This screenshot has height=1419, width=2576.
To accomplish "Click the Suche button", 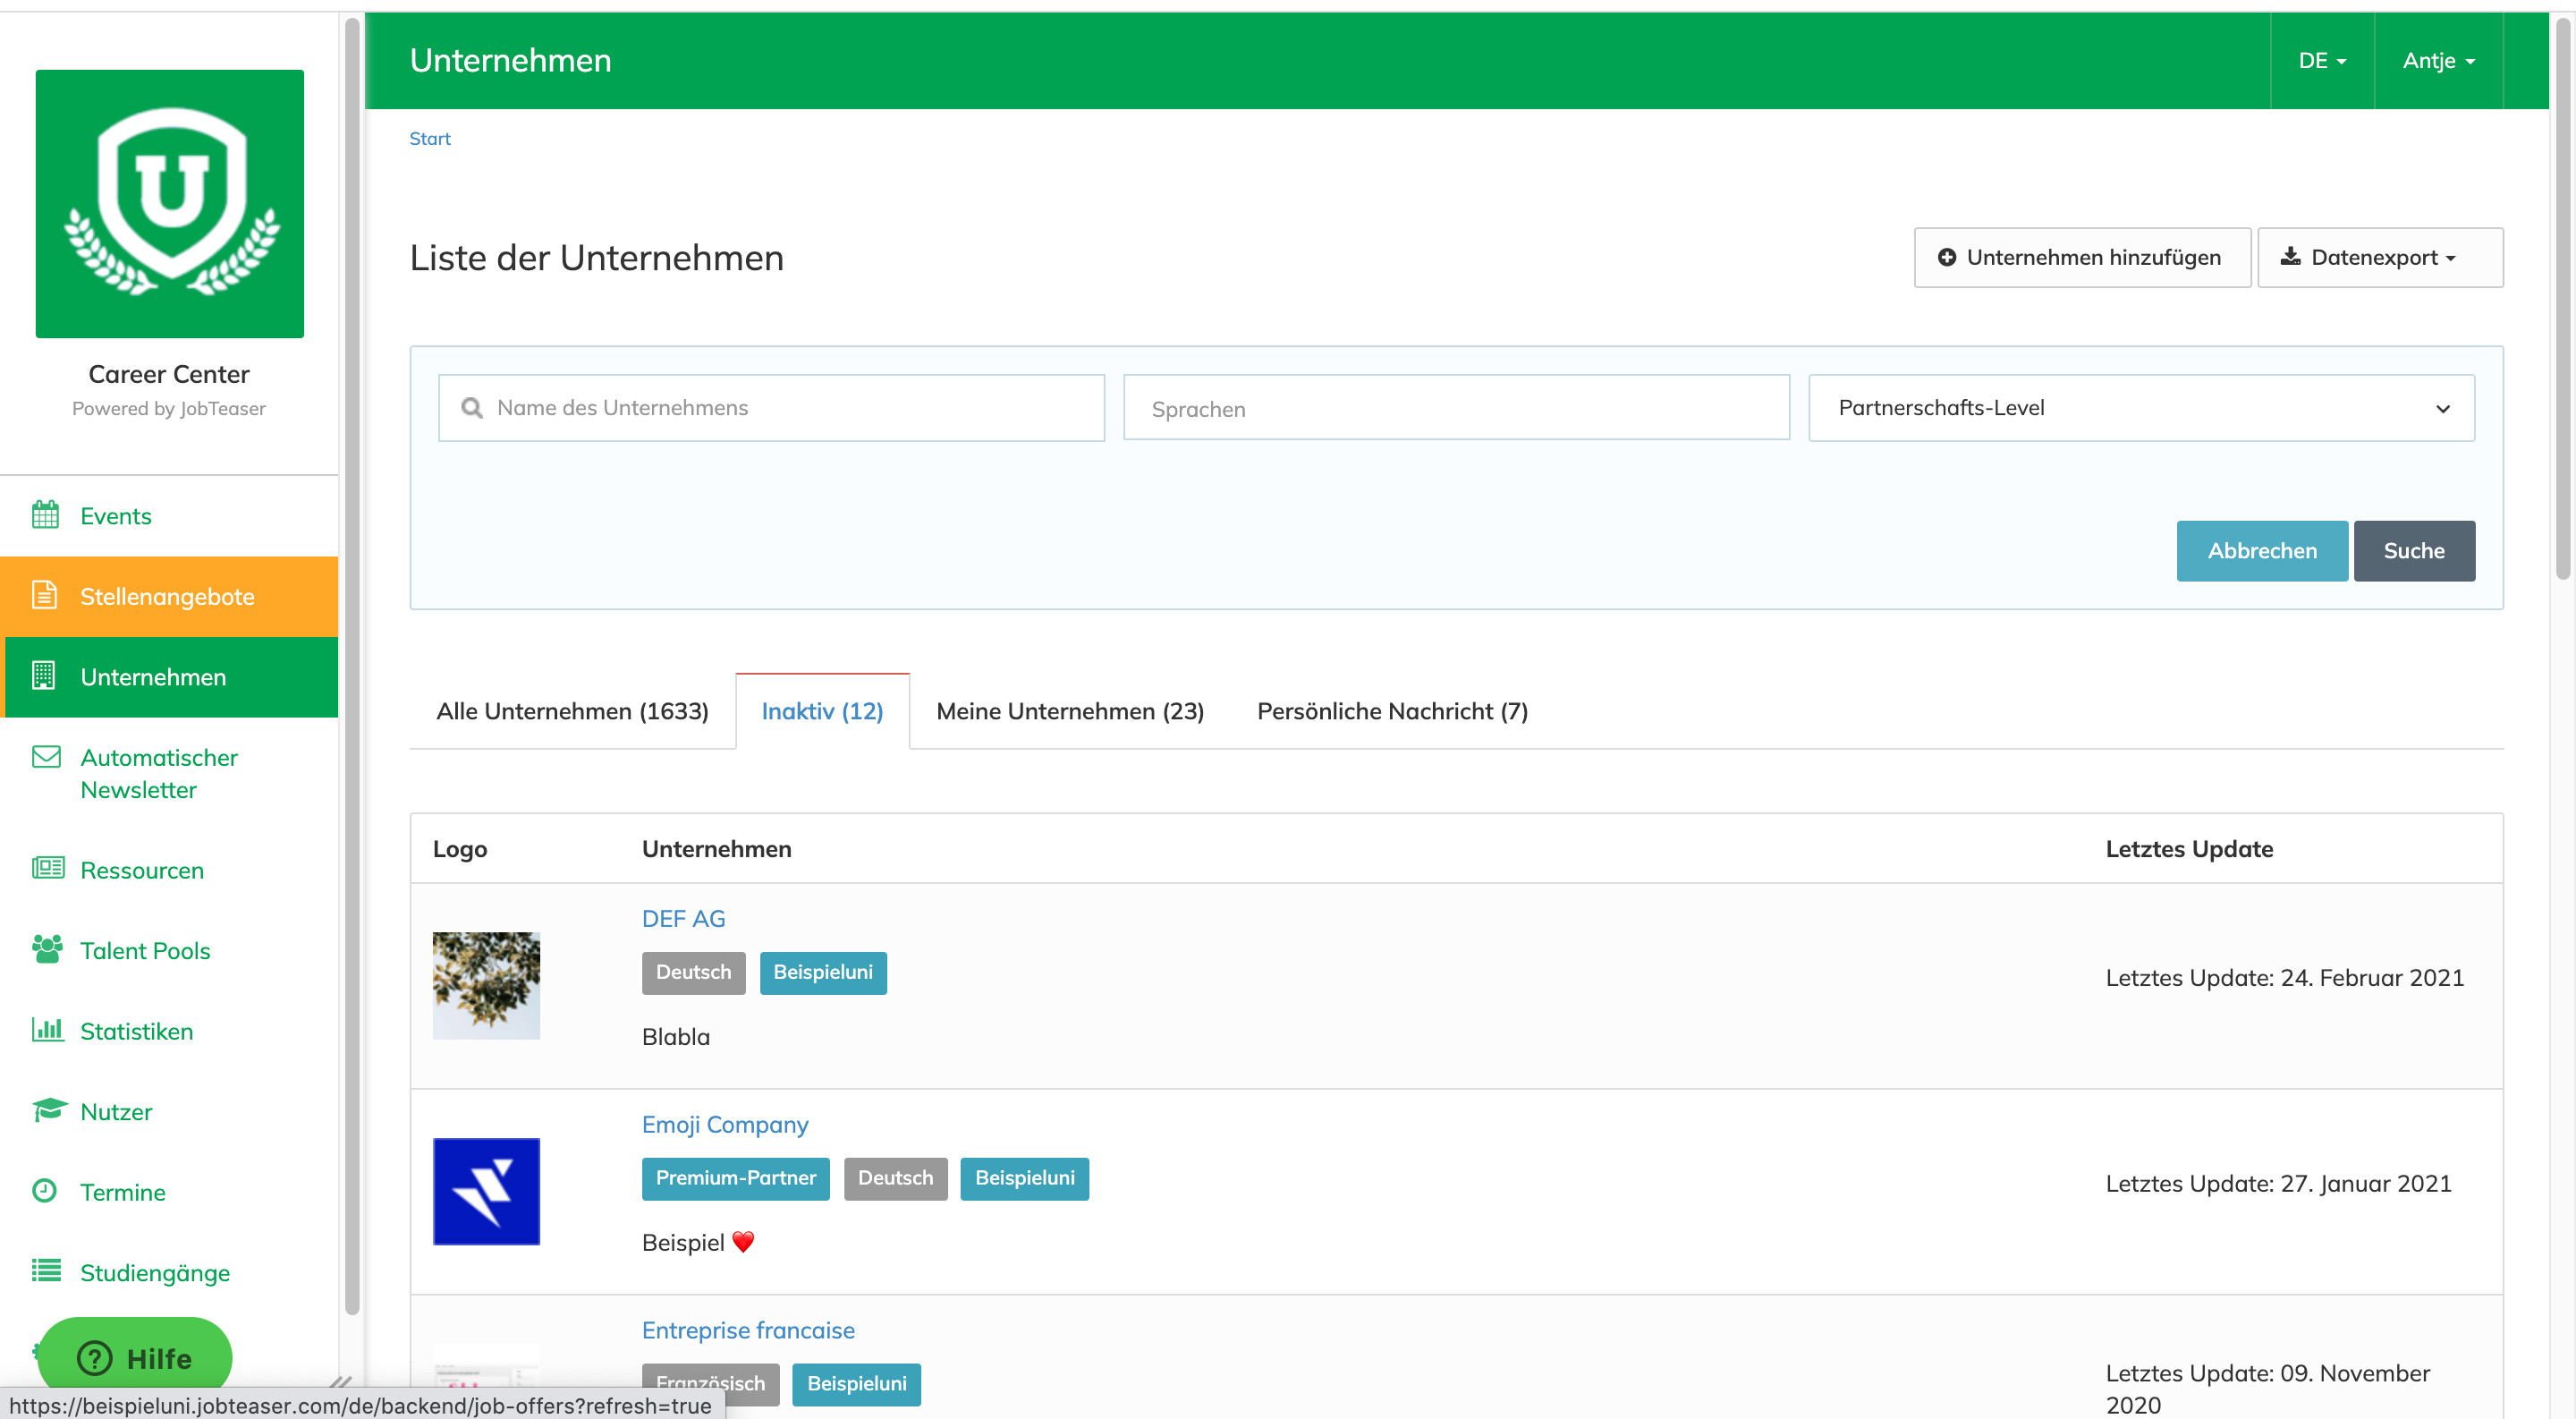I will coord(2414,550).
